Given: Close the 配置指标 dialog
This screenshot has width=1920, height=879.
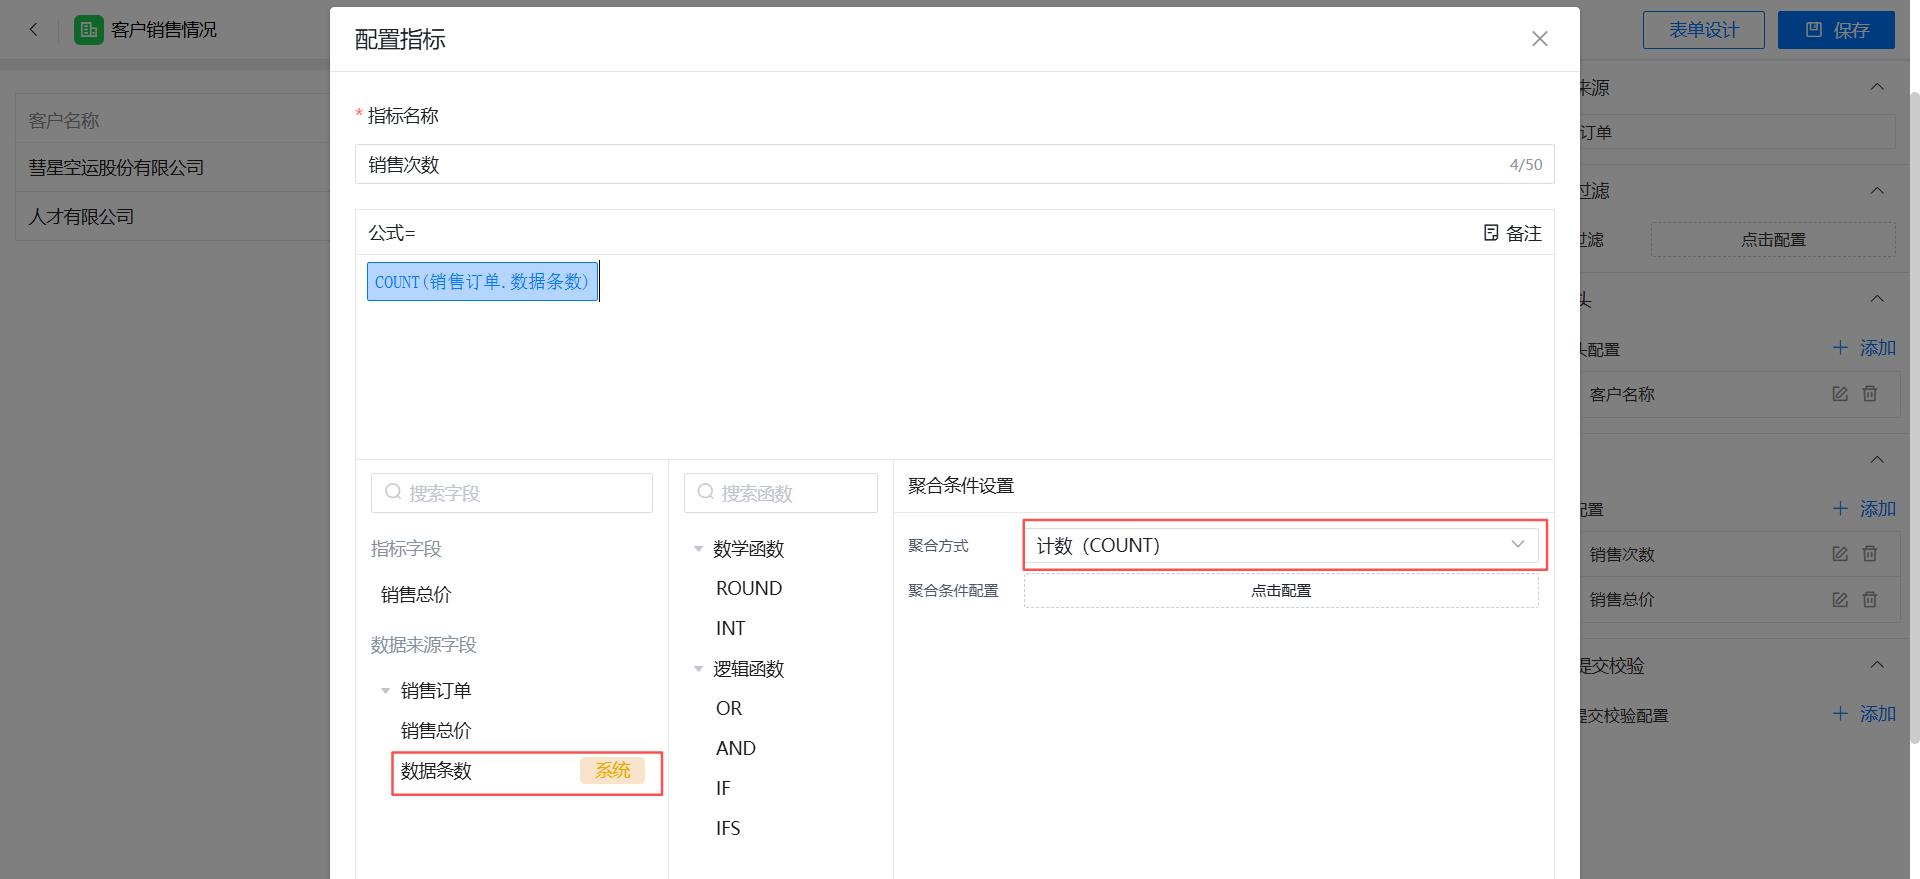Looking at the screenshot, I should [x=1539, y=39].
